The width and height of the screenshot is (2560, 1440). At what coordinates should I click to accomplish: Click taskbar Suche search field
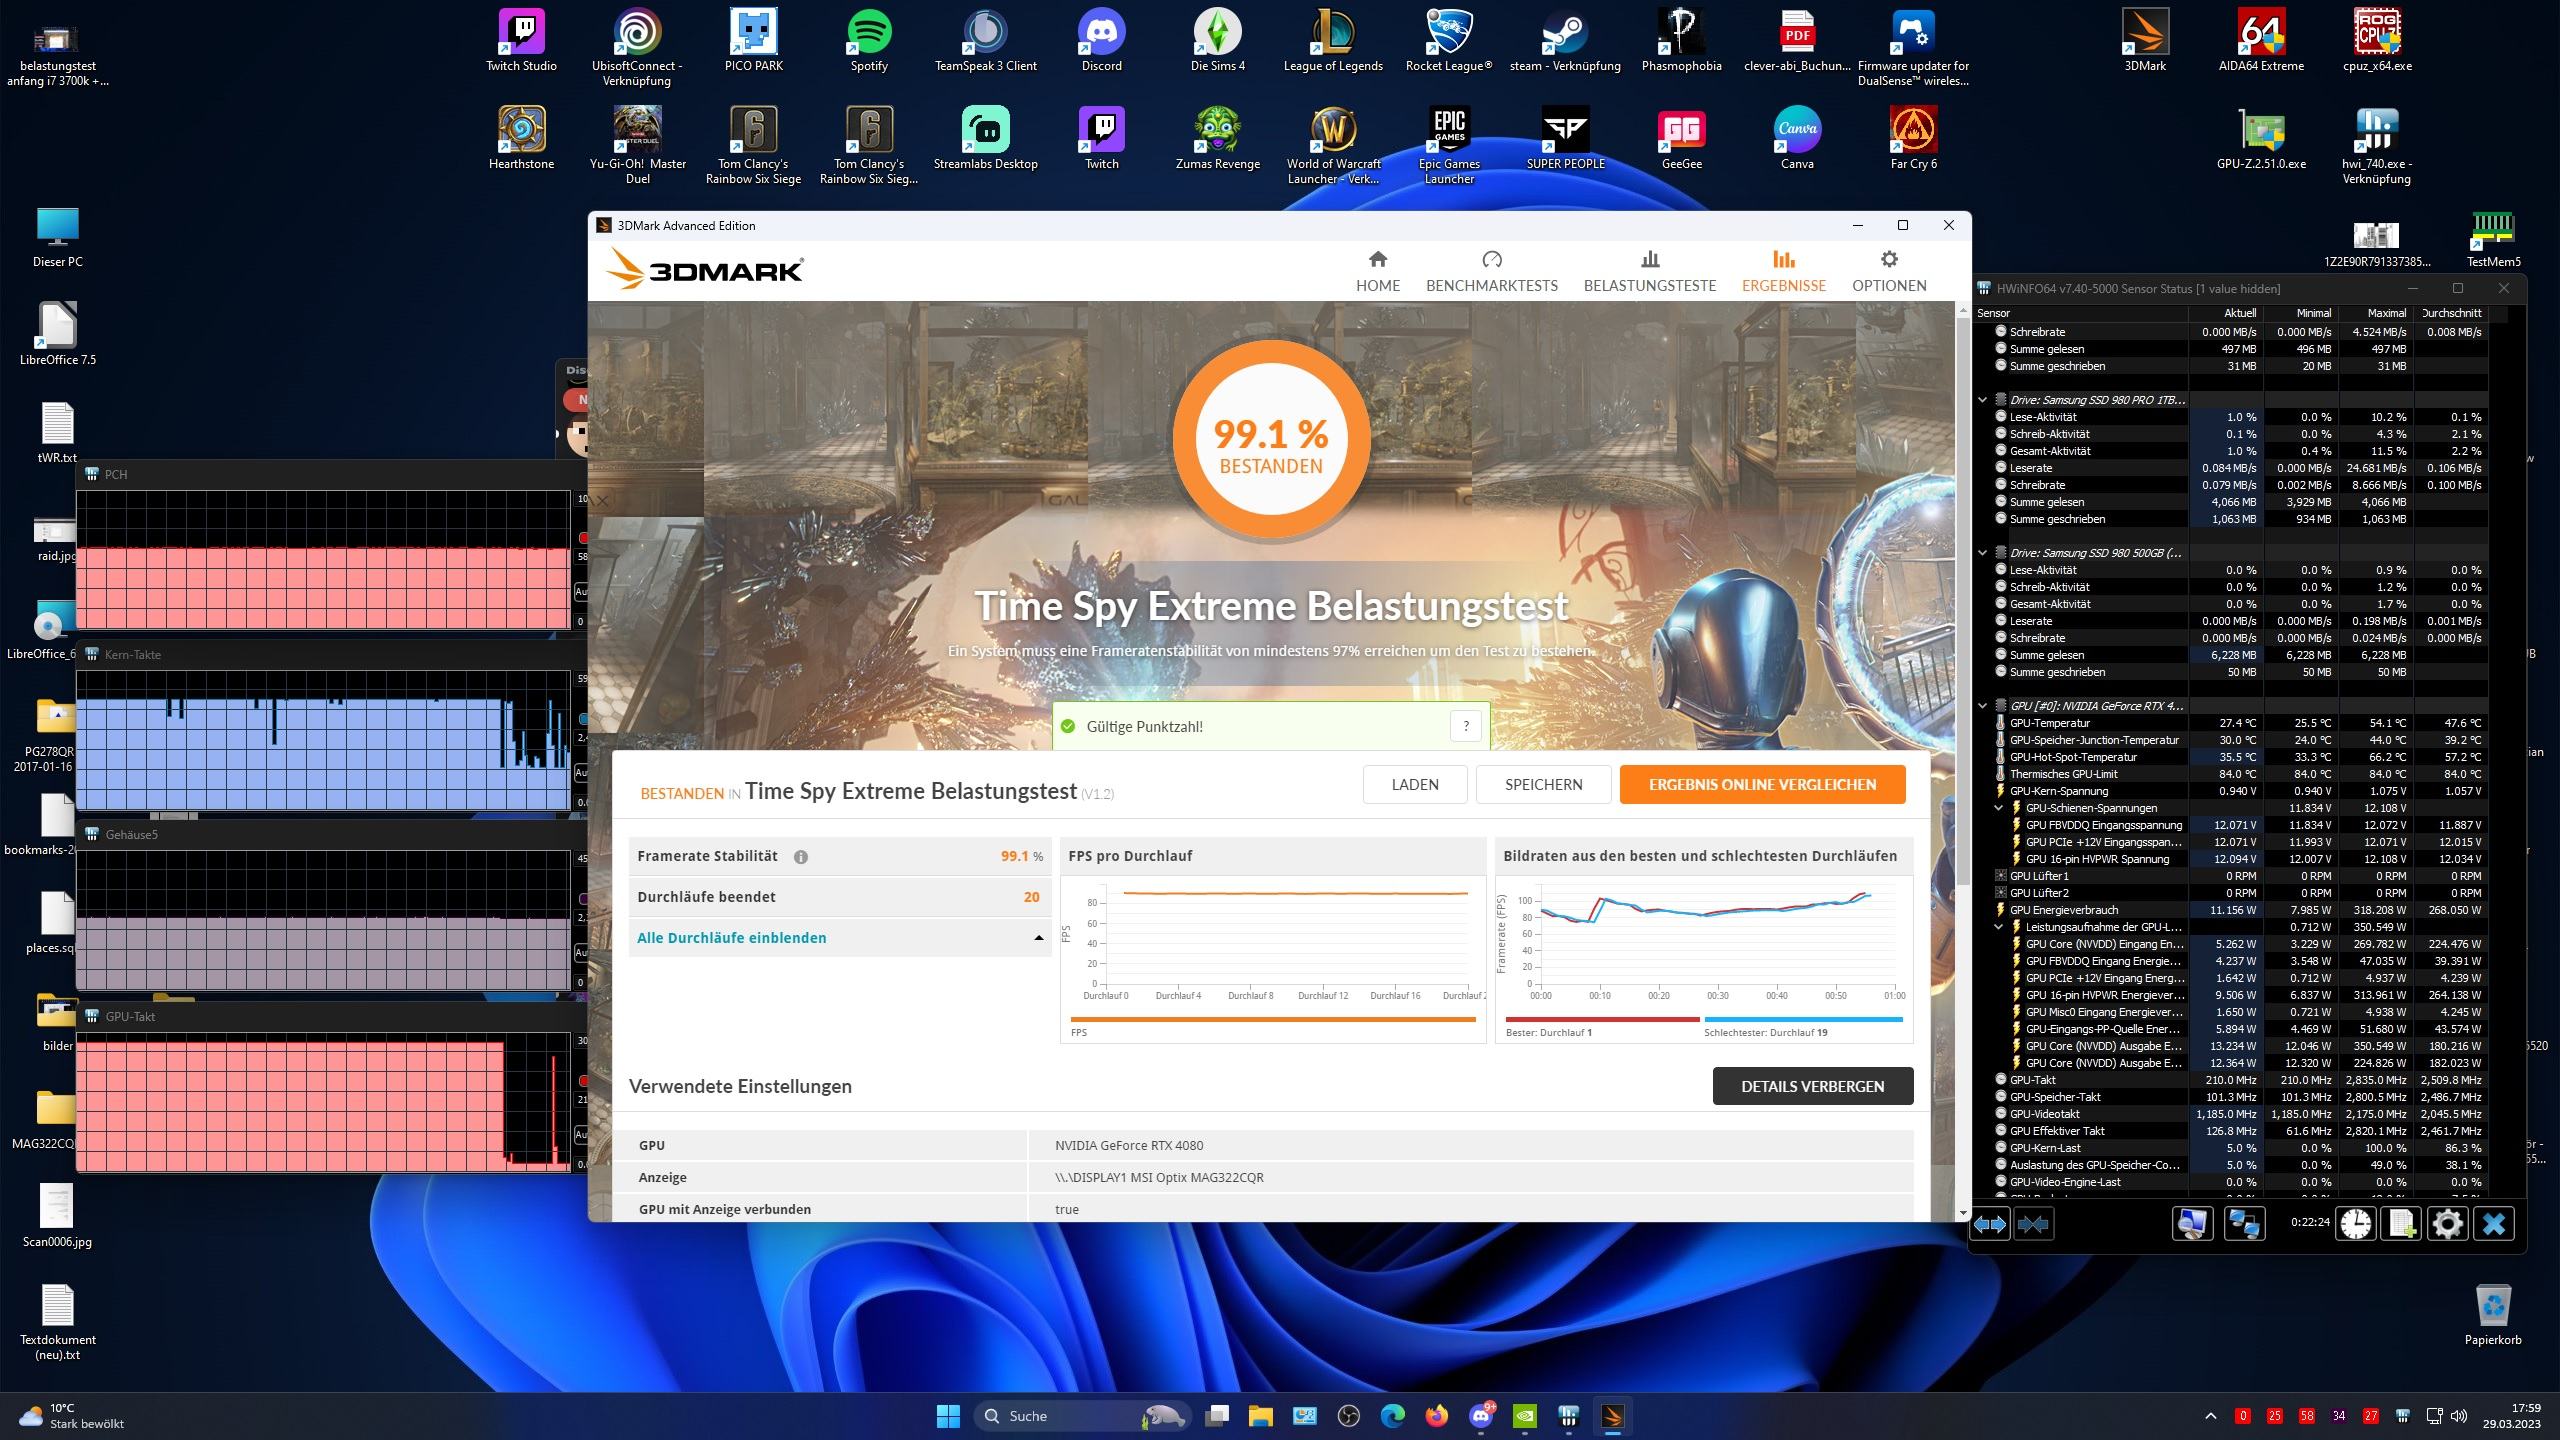click(x=1082, y=1416)
